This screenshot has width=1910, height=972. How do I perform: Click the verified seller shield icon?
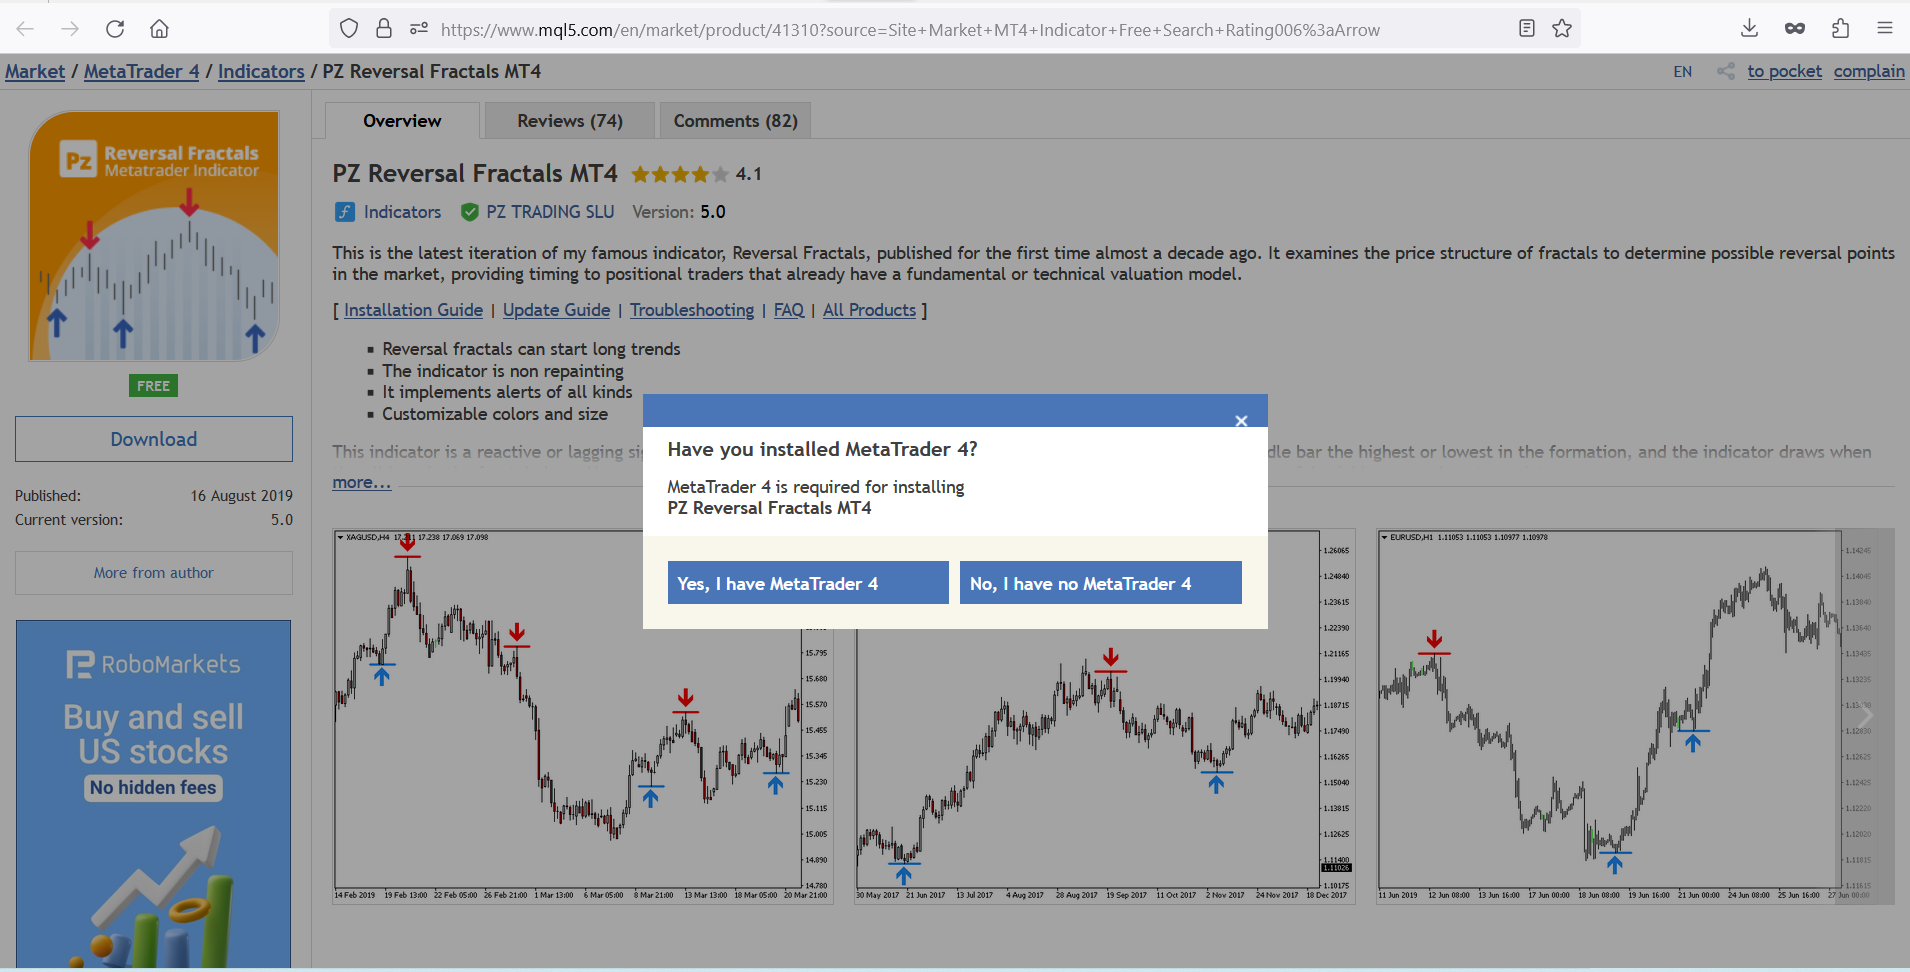[x=469, y=212]
